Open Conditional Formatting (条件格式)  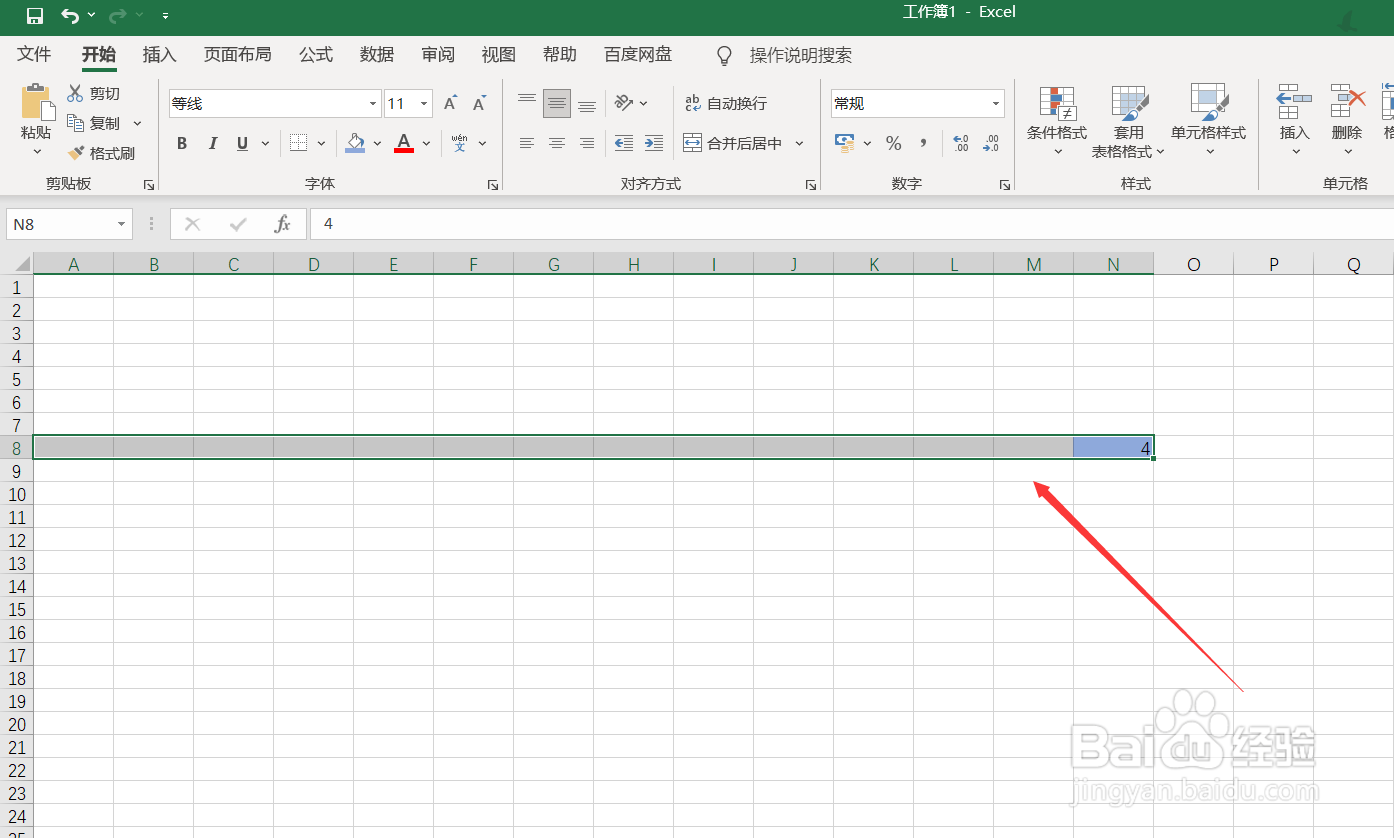coord(1057,121)
